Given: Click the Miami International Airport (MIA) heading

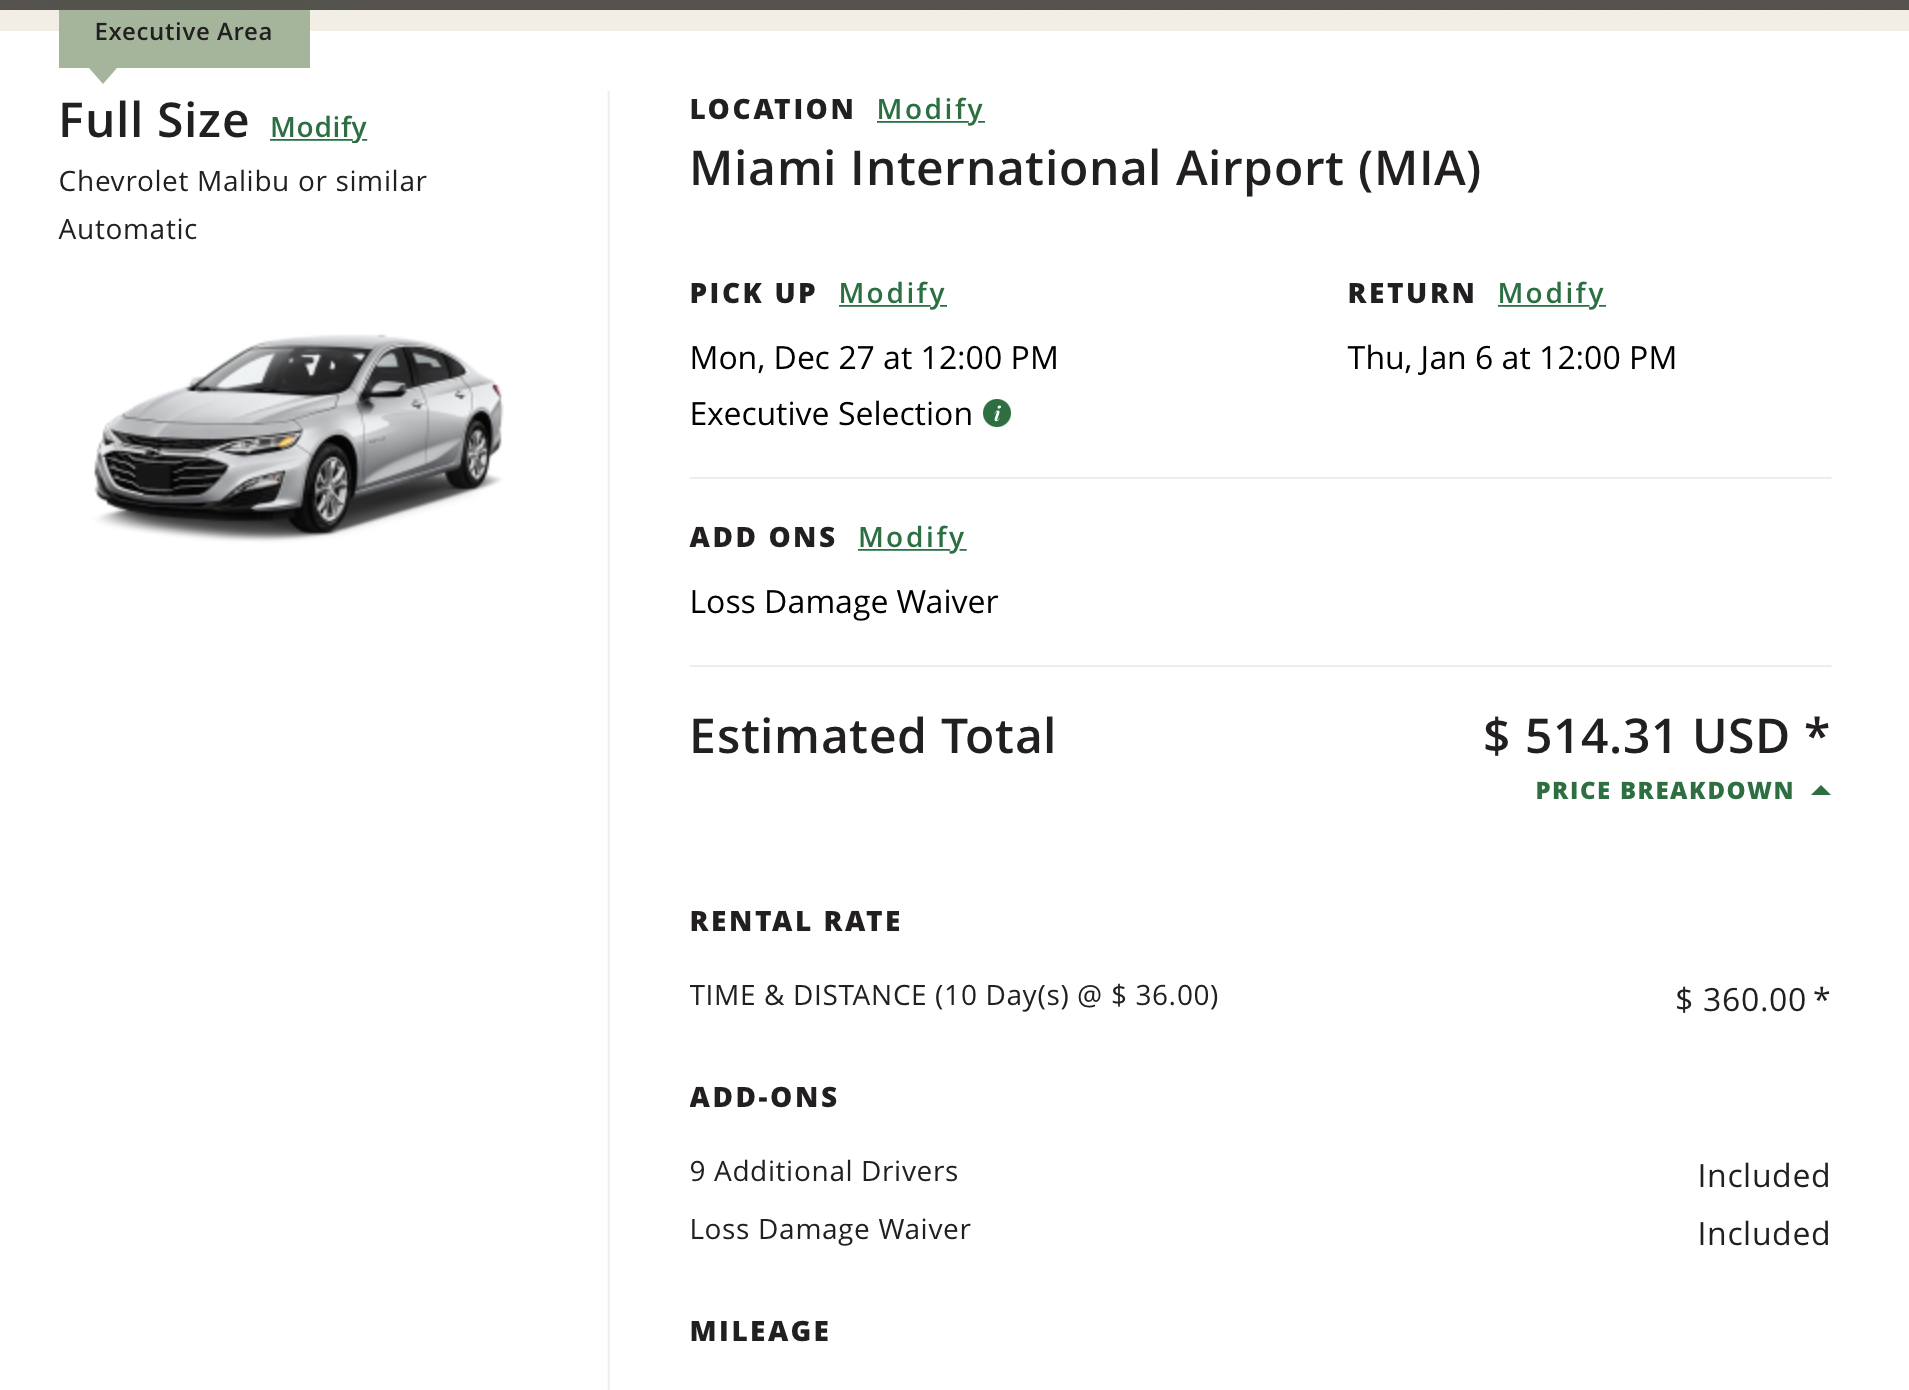Looking at the screenshot, I should pyautogui.click(x=1085, y=168).
